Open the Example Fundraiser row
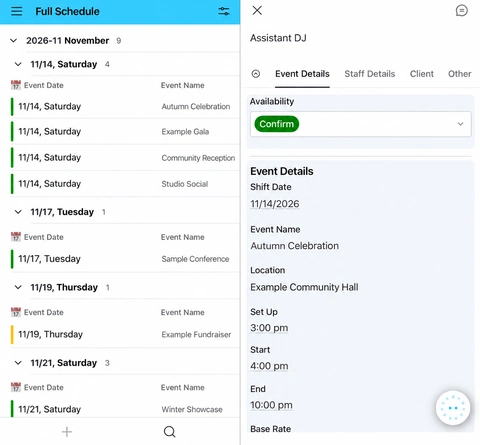Screen dimensions: 480x445 click(125, 334)
